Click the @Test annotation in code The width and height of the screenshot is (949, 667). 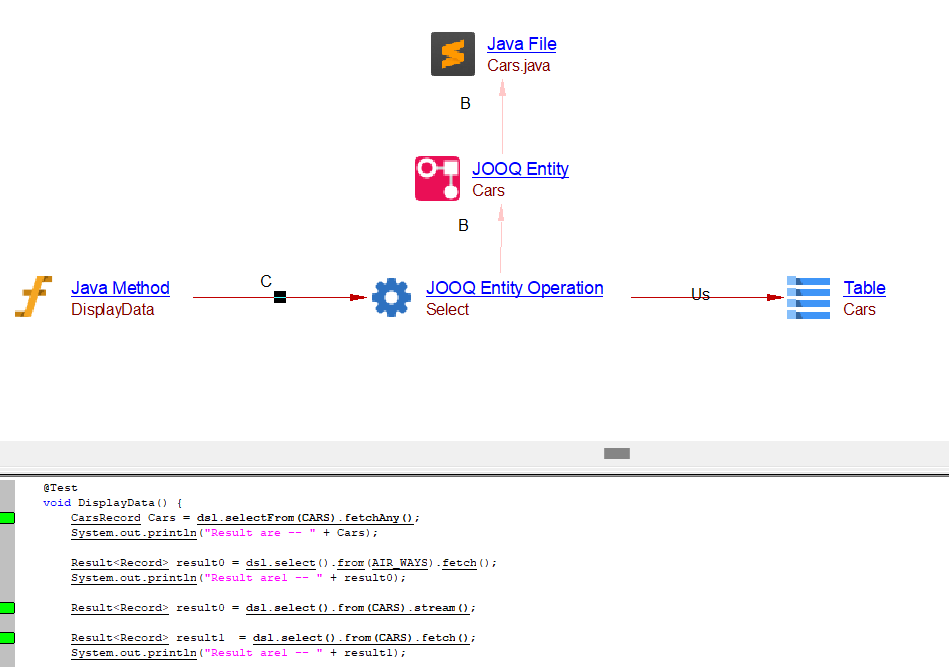pos(60,488)
